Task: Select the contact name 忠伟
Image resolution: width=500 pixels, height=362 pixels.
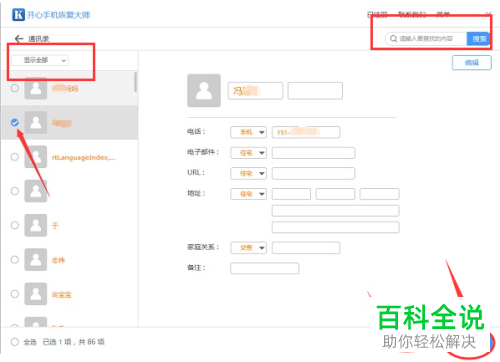Action: (x=58, y=260)
